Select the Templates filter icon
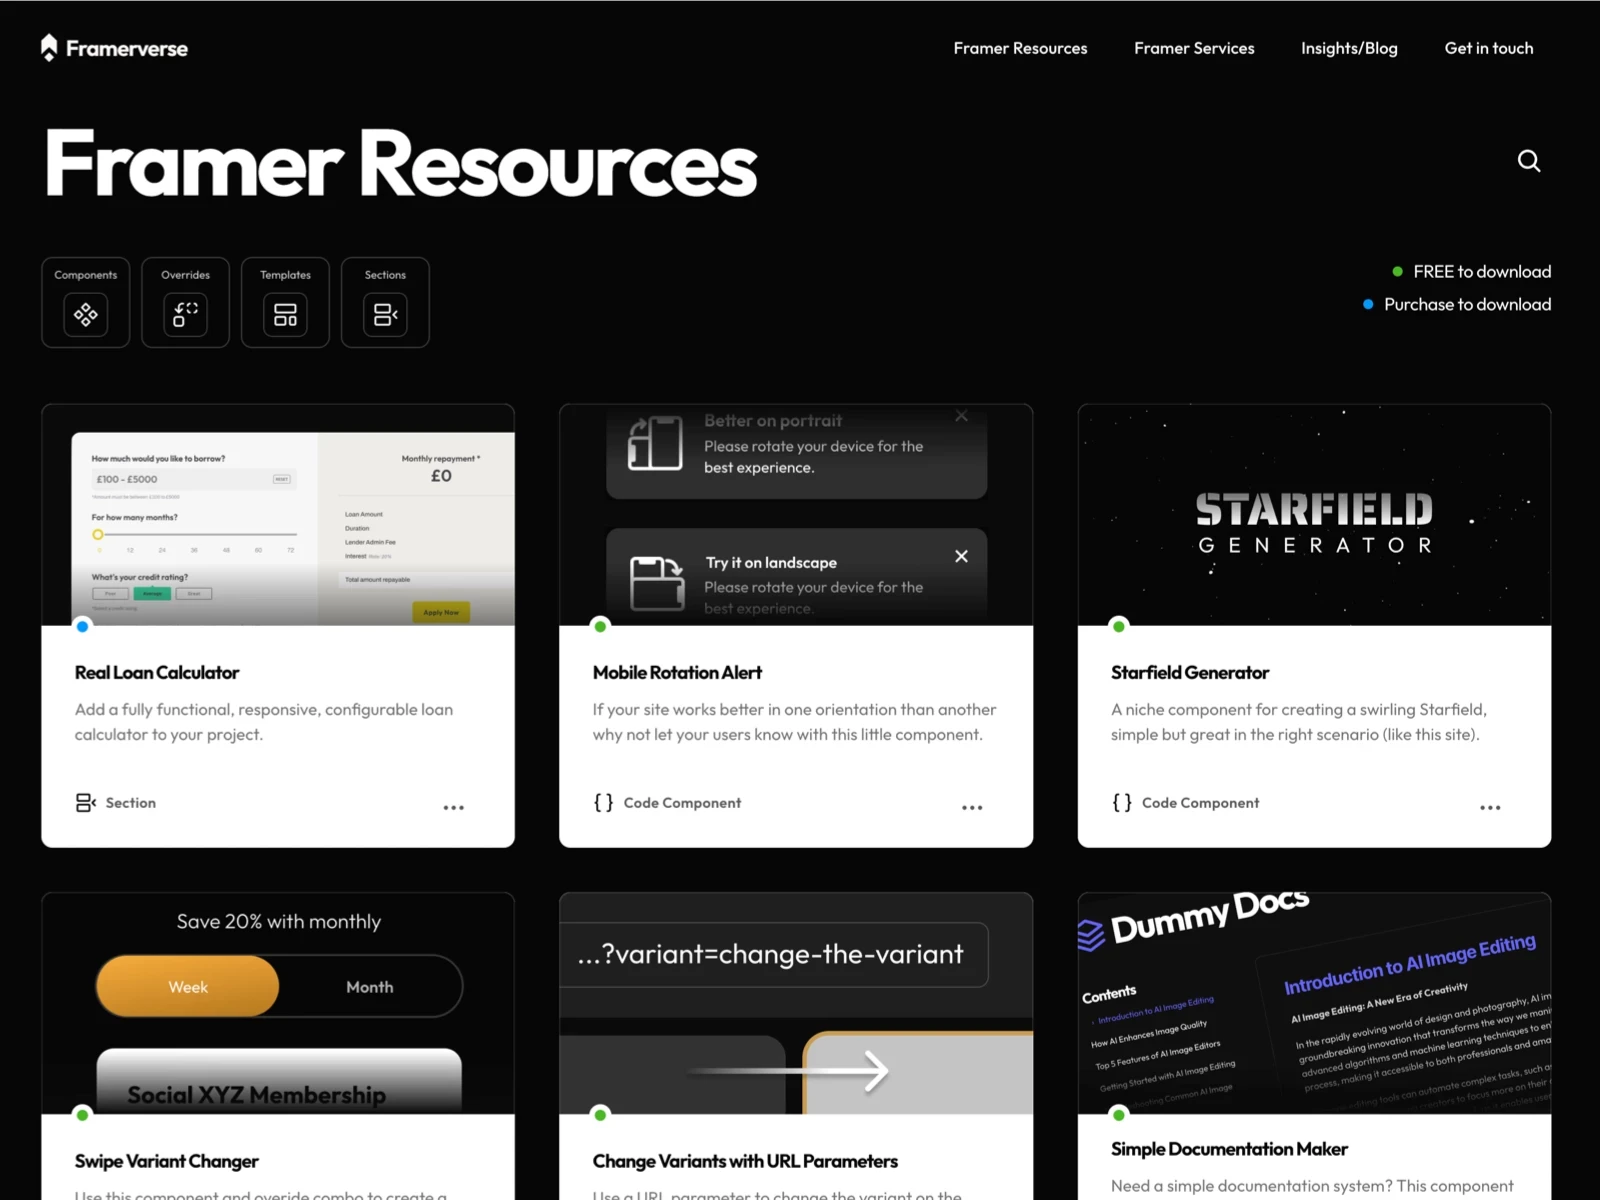Screen dimensions: 1600x1200 point(285,315)
